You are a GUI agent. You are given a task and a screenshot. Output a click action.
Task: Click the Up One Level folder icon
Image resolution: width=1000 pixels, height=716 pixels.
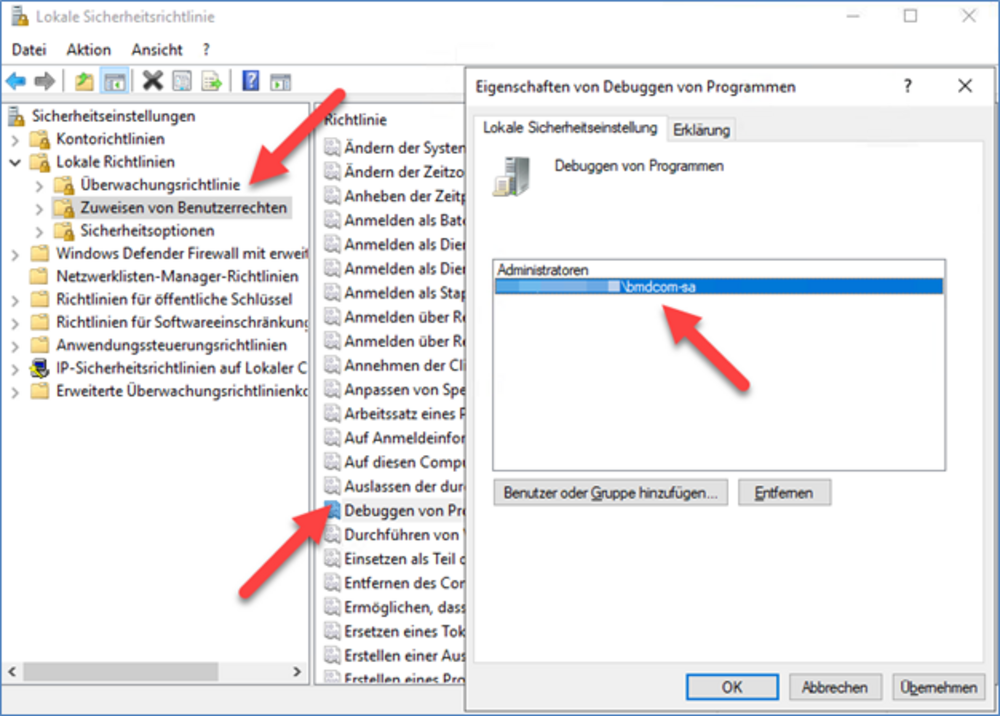[x=85, y=81]
